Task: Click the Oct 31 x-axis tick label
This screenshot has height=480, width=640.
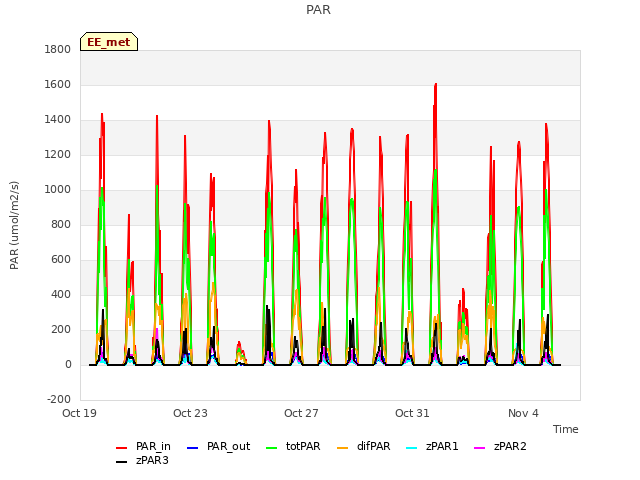Action: click(413, 413)
